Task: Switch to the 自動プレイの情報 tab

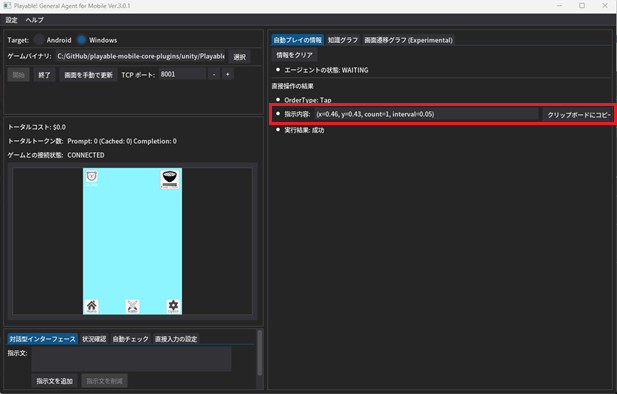Action: pos(297,40)
